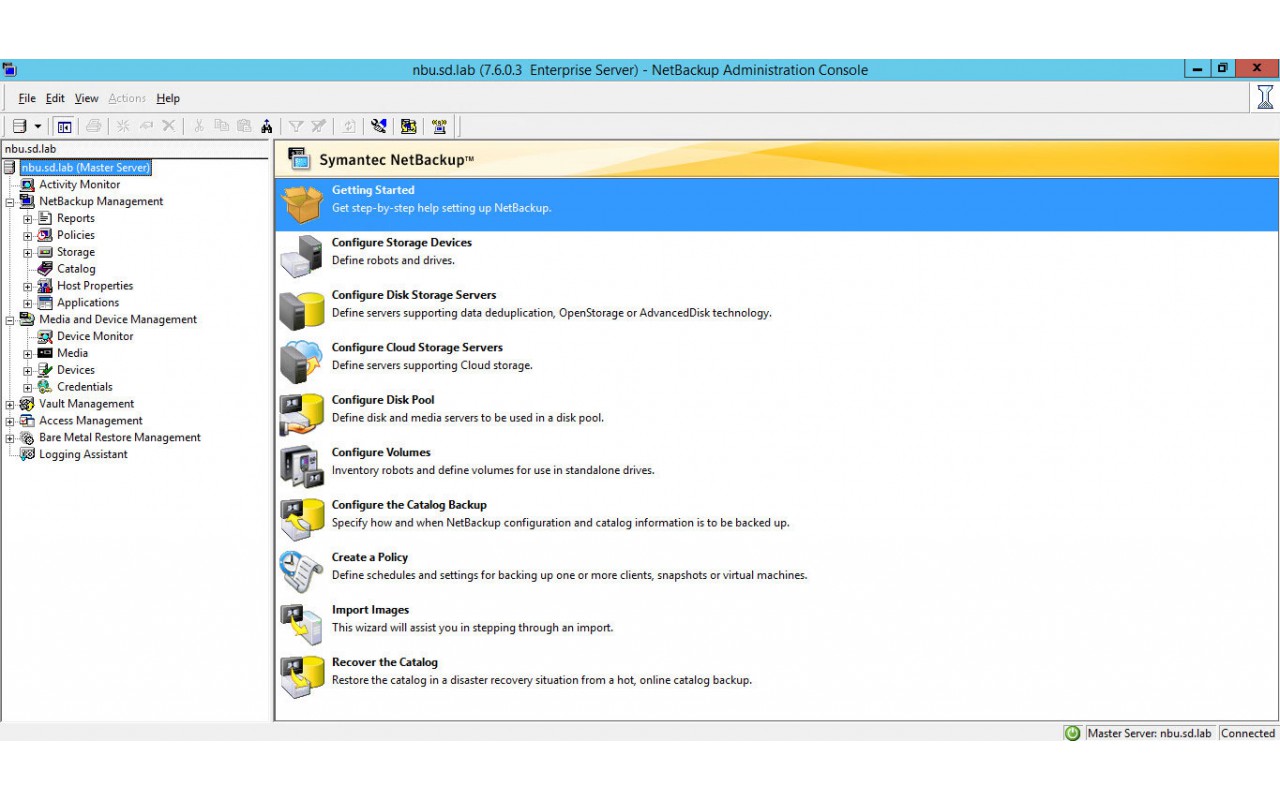The image size is (1280, 800).
Task: Click the Refresh toolbar icon
Action: click(349, 126)
